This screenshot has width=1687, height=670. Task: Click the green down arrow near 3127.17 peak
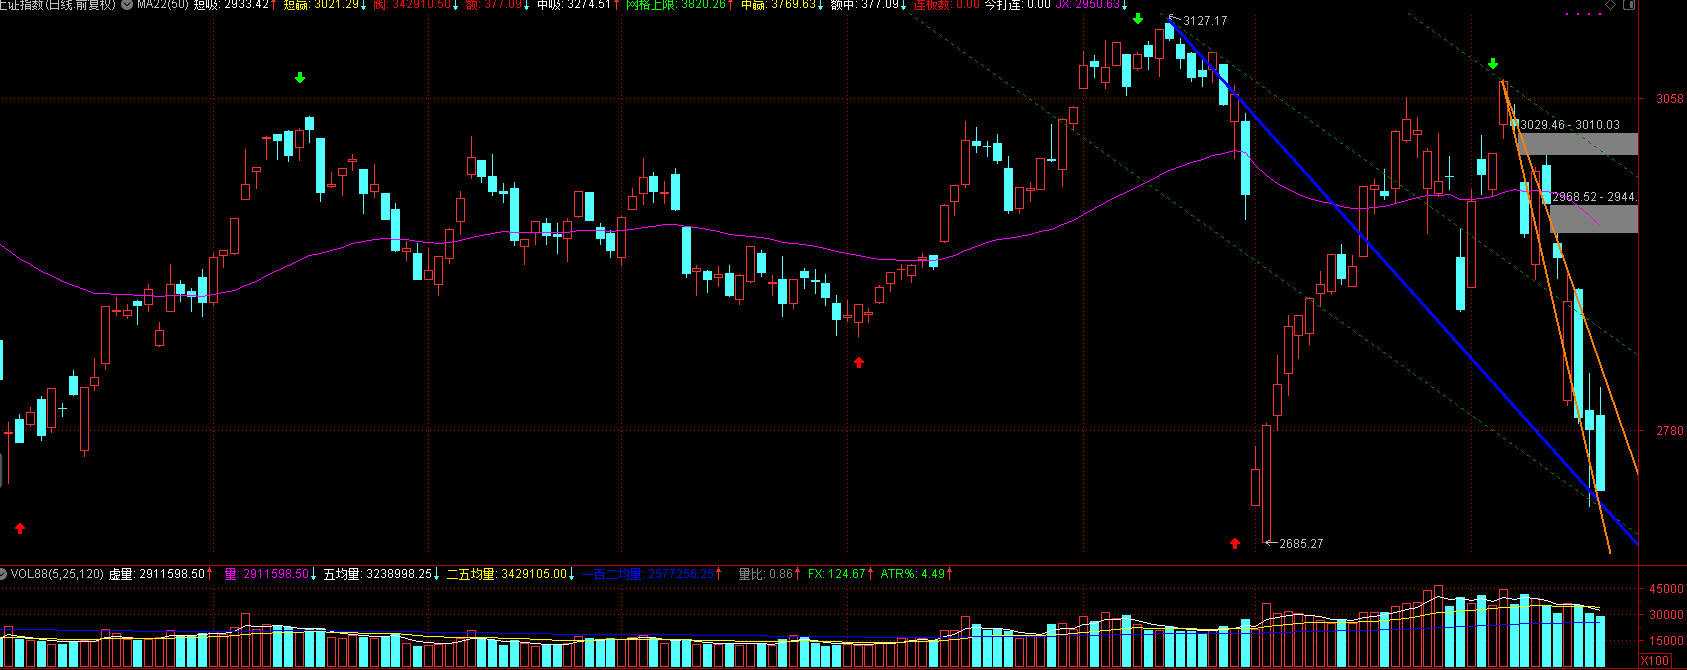click(1138, 19)
